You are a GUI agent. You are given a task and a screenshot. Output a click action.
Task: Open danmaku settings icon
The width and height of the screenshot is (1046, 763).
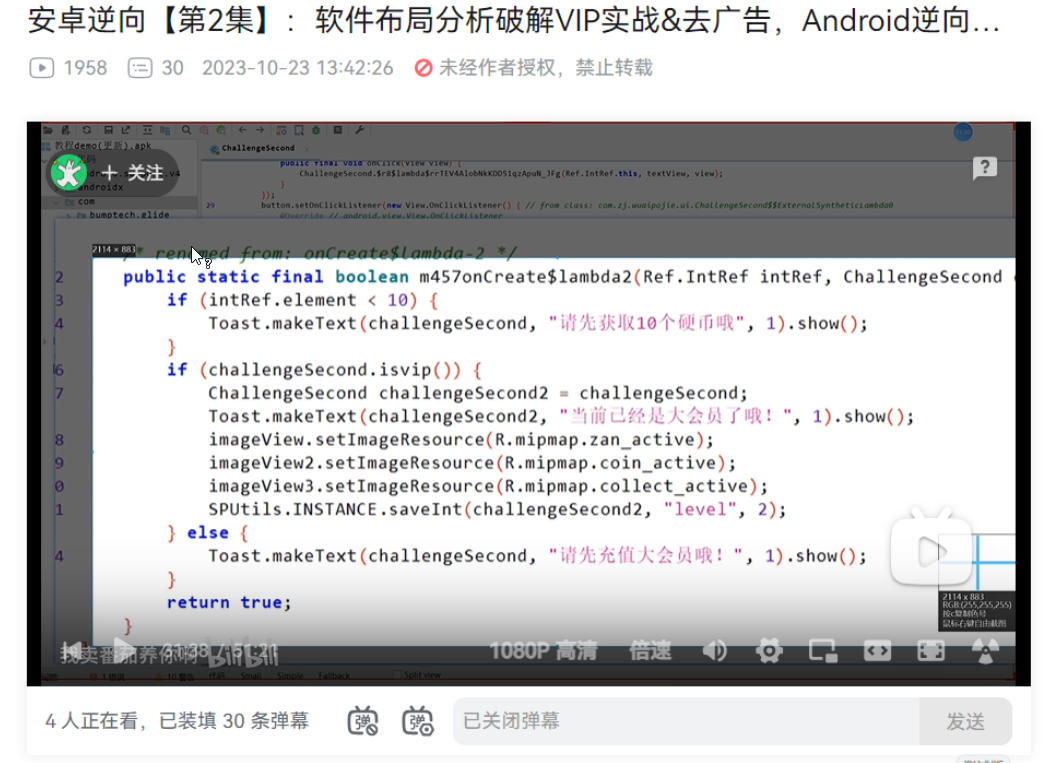tap(418, 721)
